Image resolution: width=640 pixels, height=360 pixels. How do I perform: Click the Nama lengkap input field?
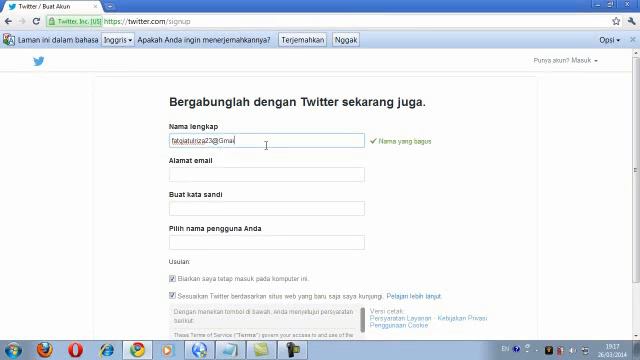(267, 140)
